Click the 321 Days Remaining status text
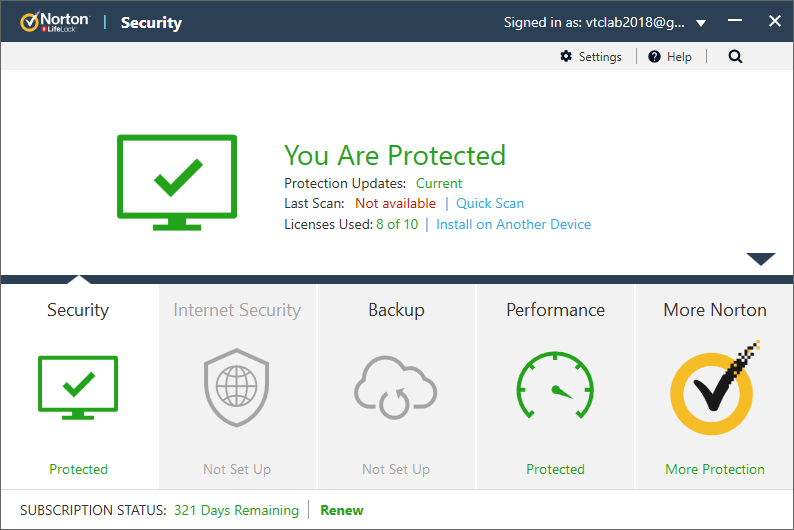Viewport: 794px width, 530px height. [236, 510]
